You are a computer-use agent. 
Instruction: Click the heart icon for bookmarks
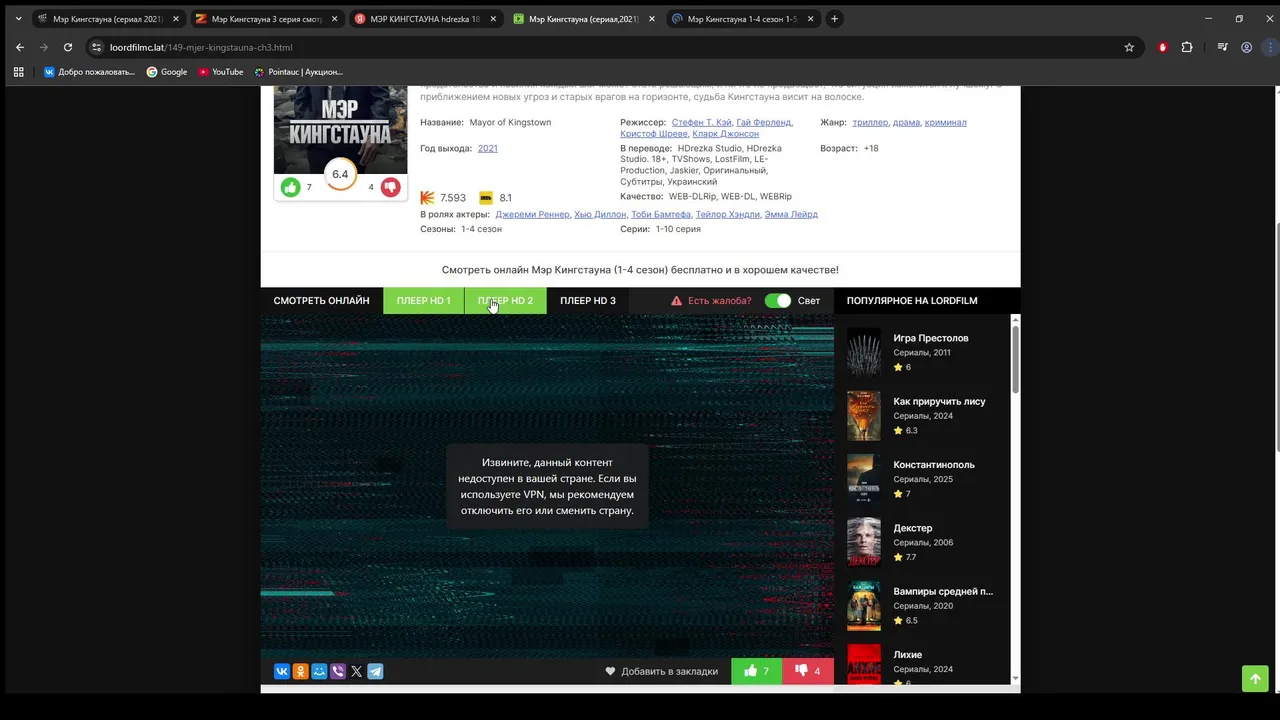(610, 671)
